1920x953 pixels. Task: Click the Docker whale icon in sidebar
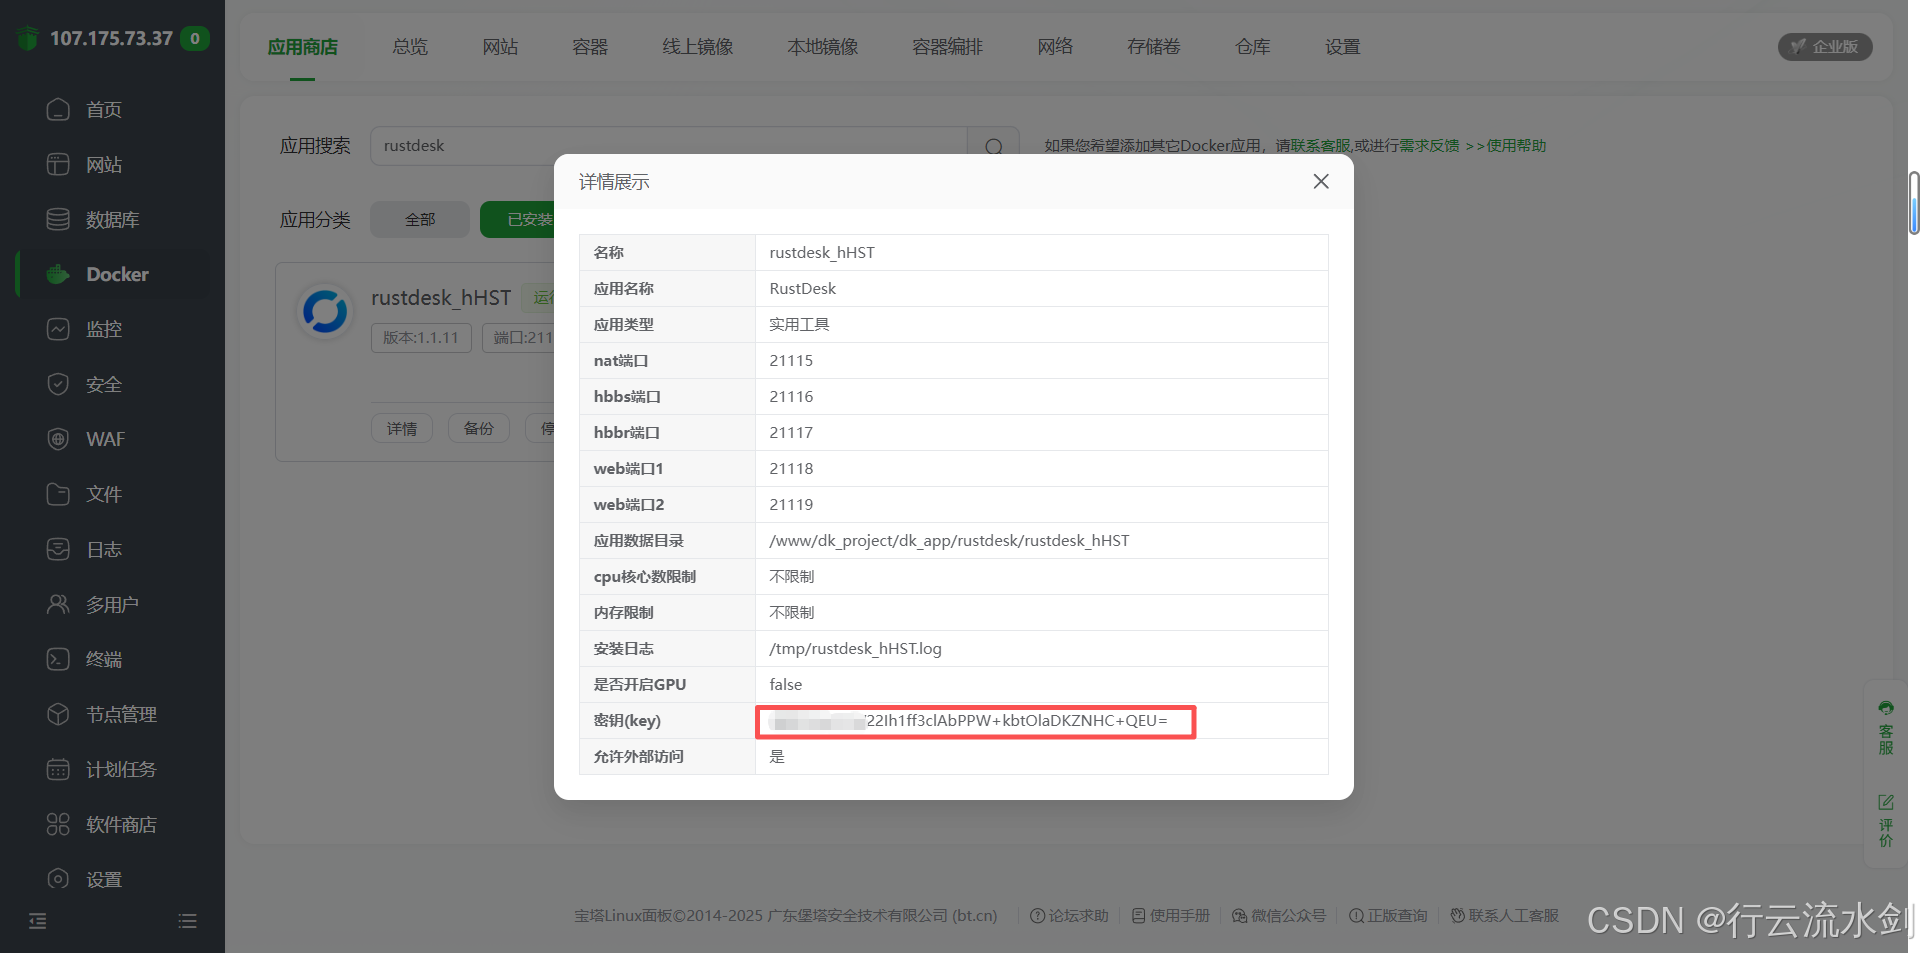coord(58,274)
